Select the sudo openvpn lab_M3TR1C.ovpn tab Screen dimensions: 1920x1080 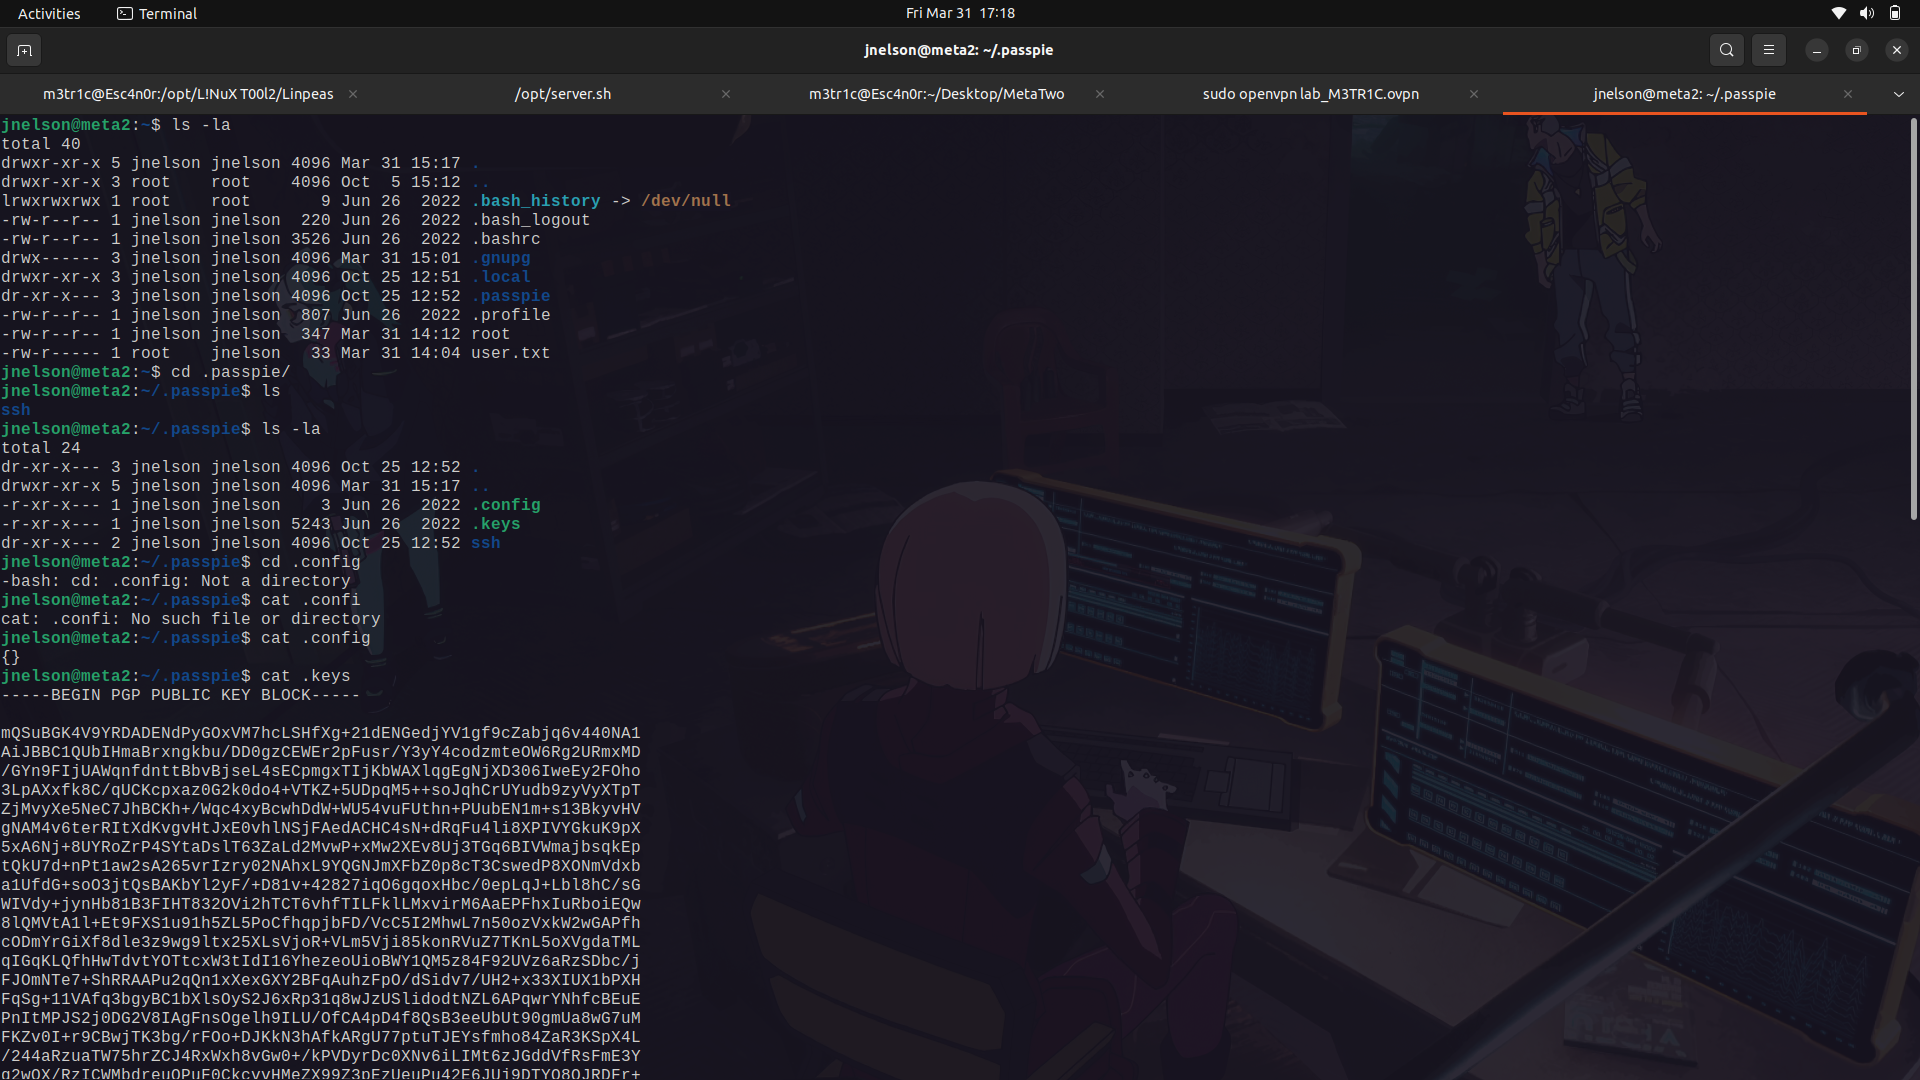point(1310,94)
